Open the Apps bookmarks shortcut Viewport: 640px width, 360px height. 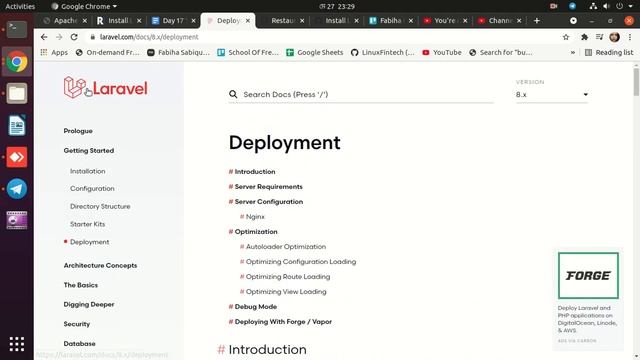(54, 52)
